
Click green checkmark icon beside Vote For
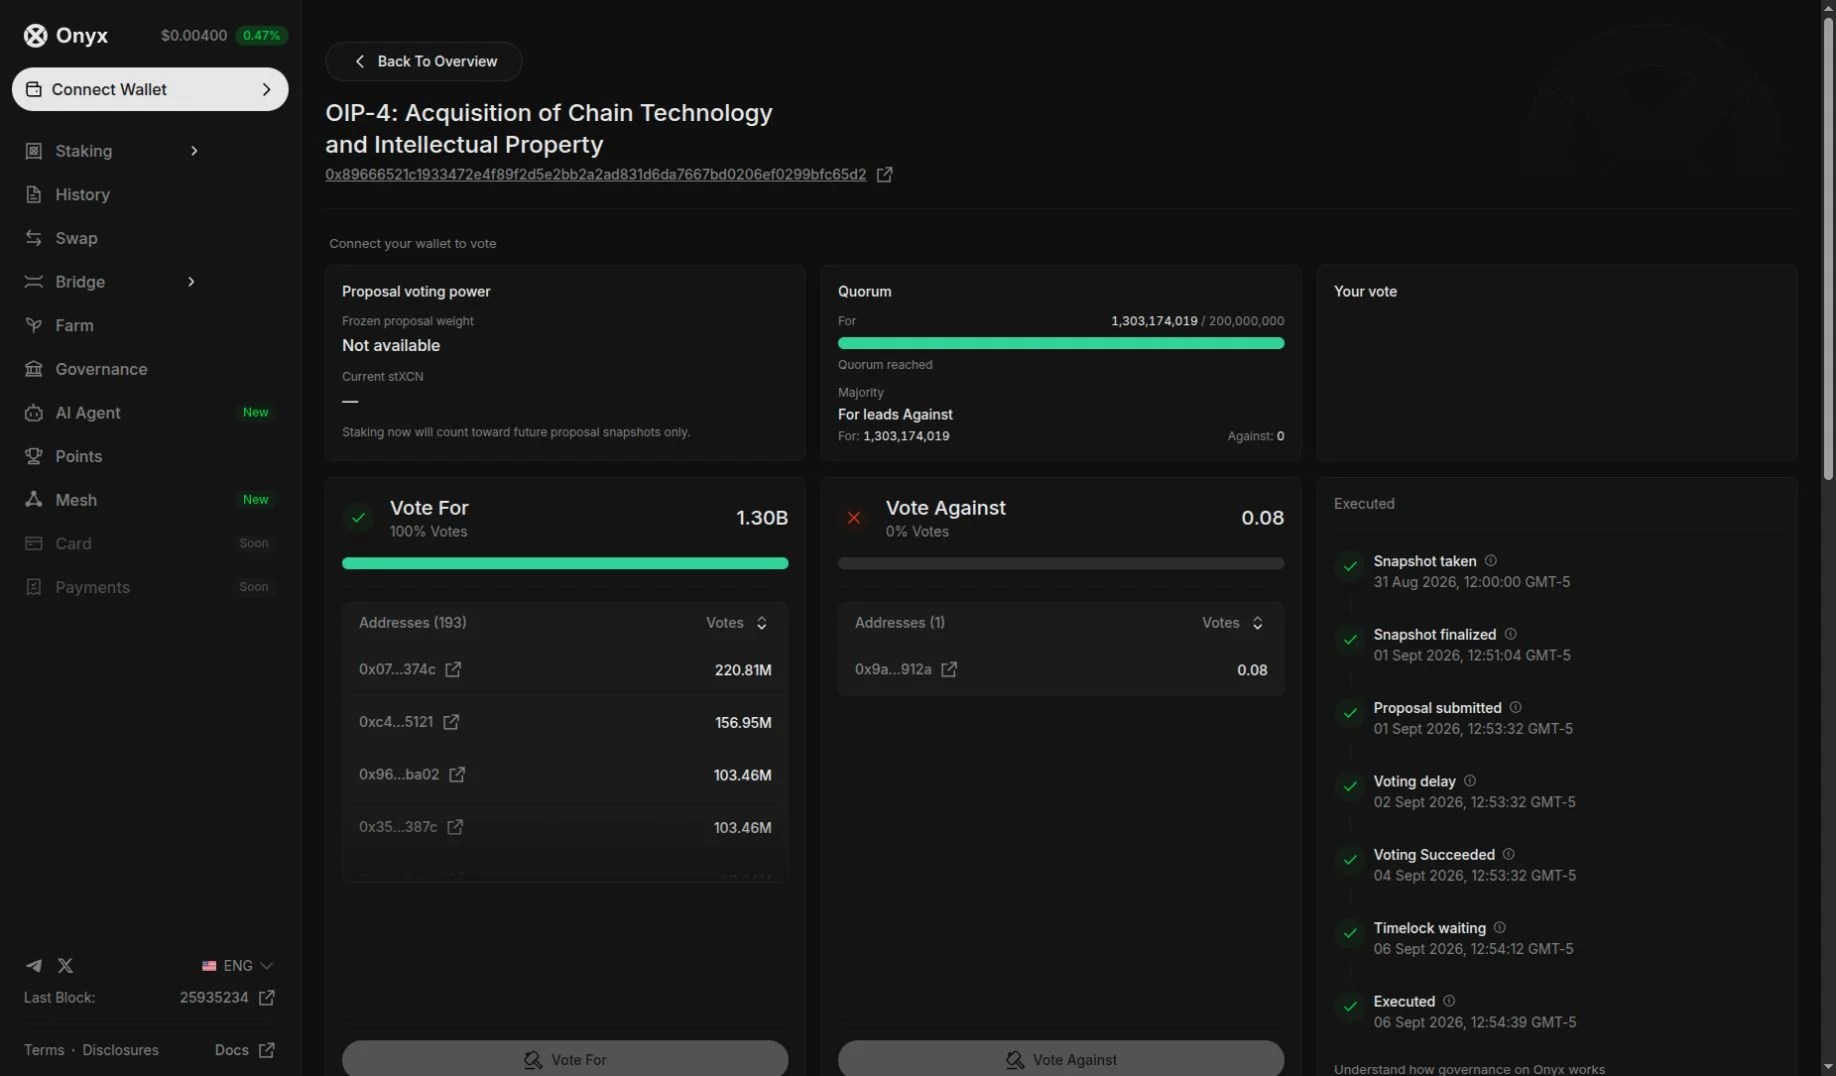click(358, 518)
